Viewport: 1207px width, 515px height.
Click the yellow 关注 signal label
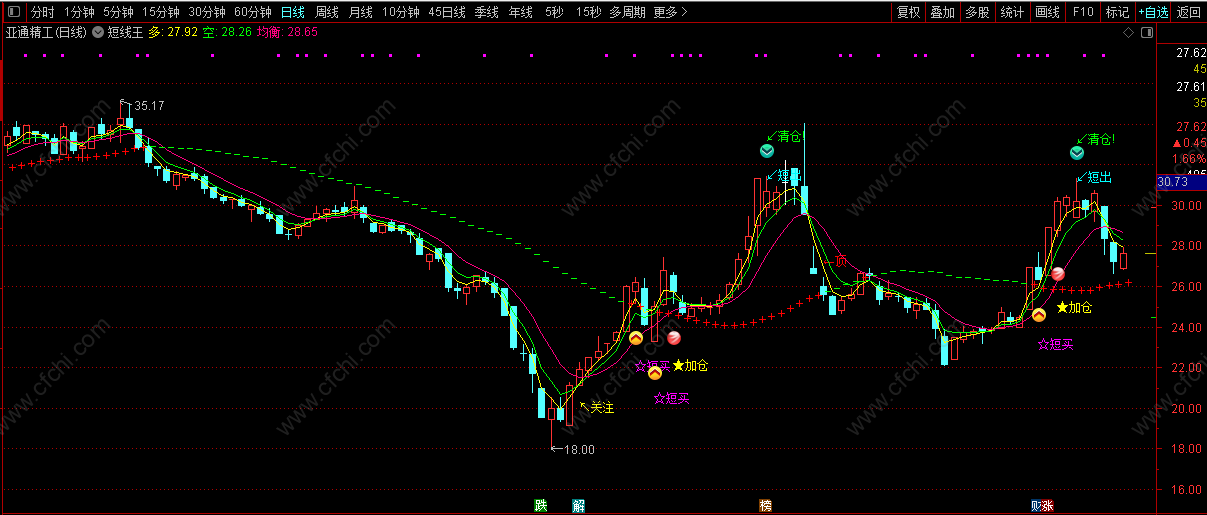tap(602, 407)
